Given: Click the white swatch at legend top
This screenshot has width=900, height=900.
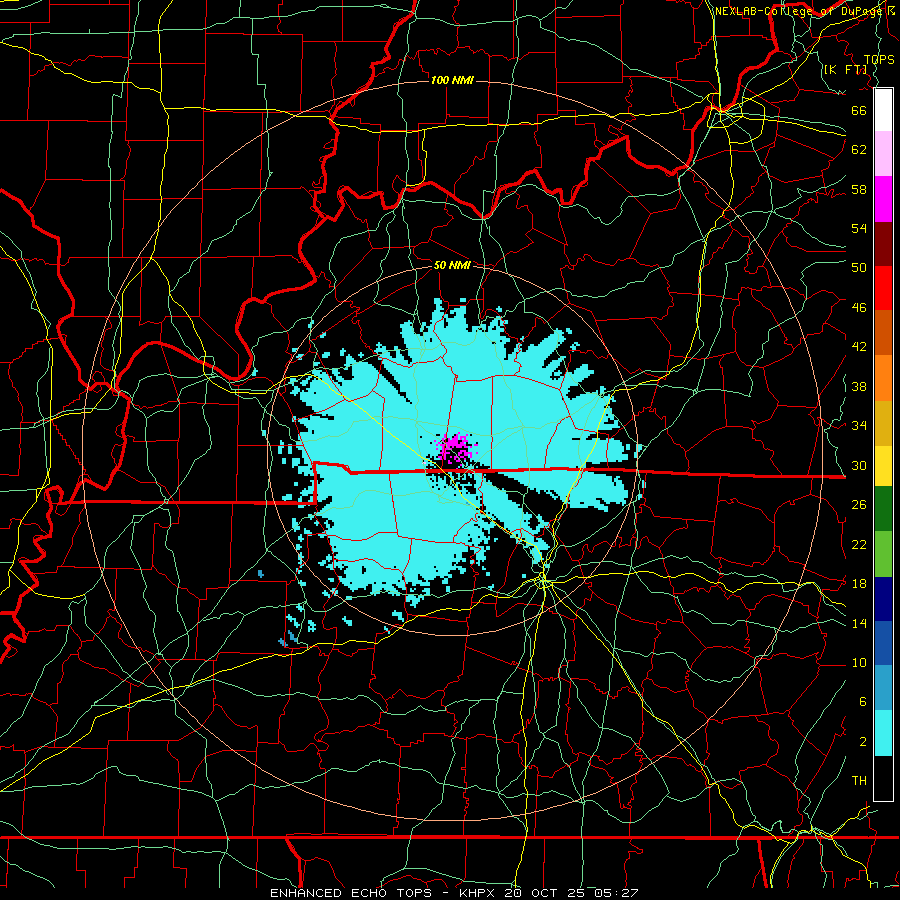Looking at the screenshot, I should (883, 110).
